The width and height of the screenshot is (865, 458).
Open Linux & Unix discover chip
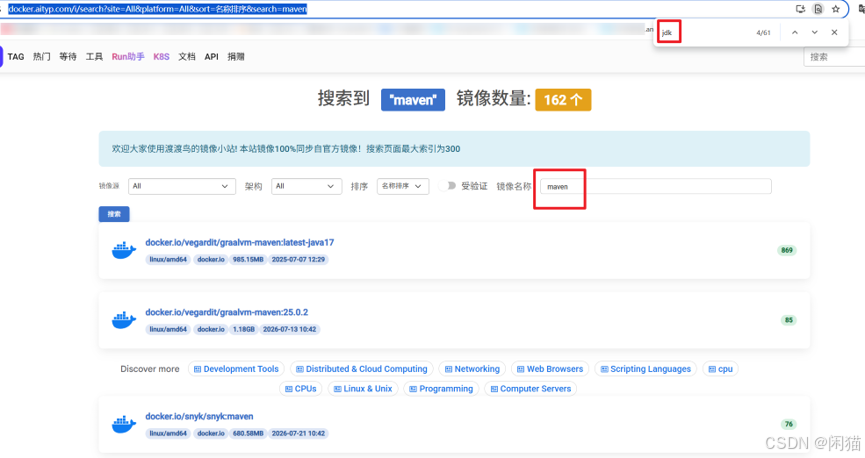(x=363, y=389)
